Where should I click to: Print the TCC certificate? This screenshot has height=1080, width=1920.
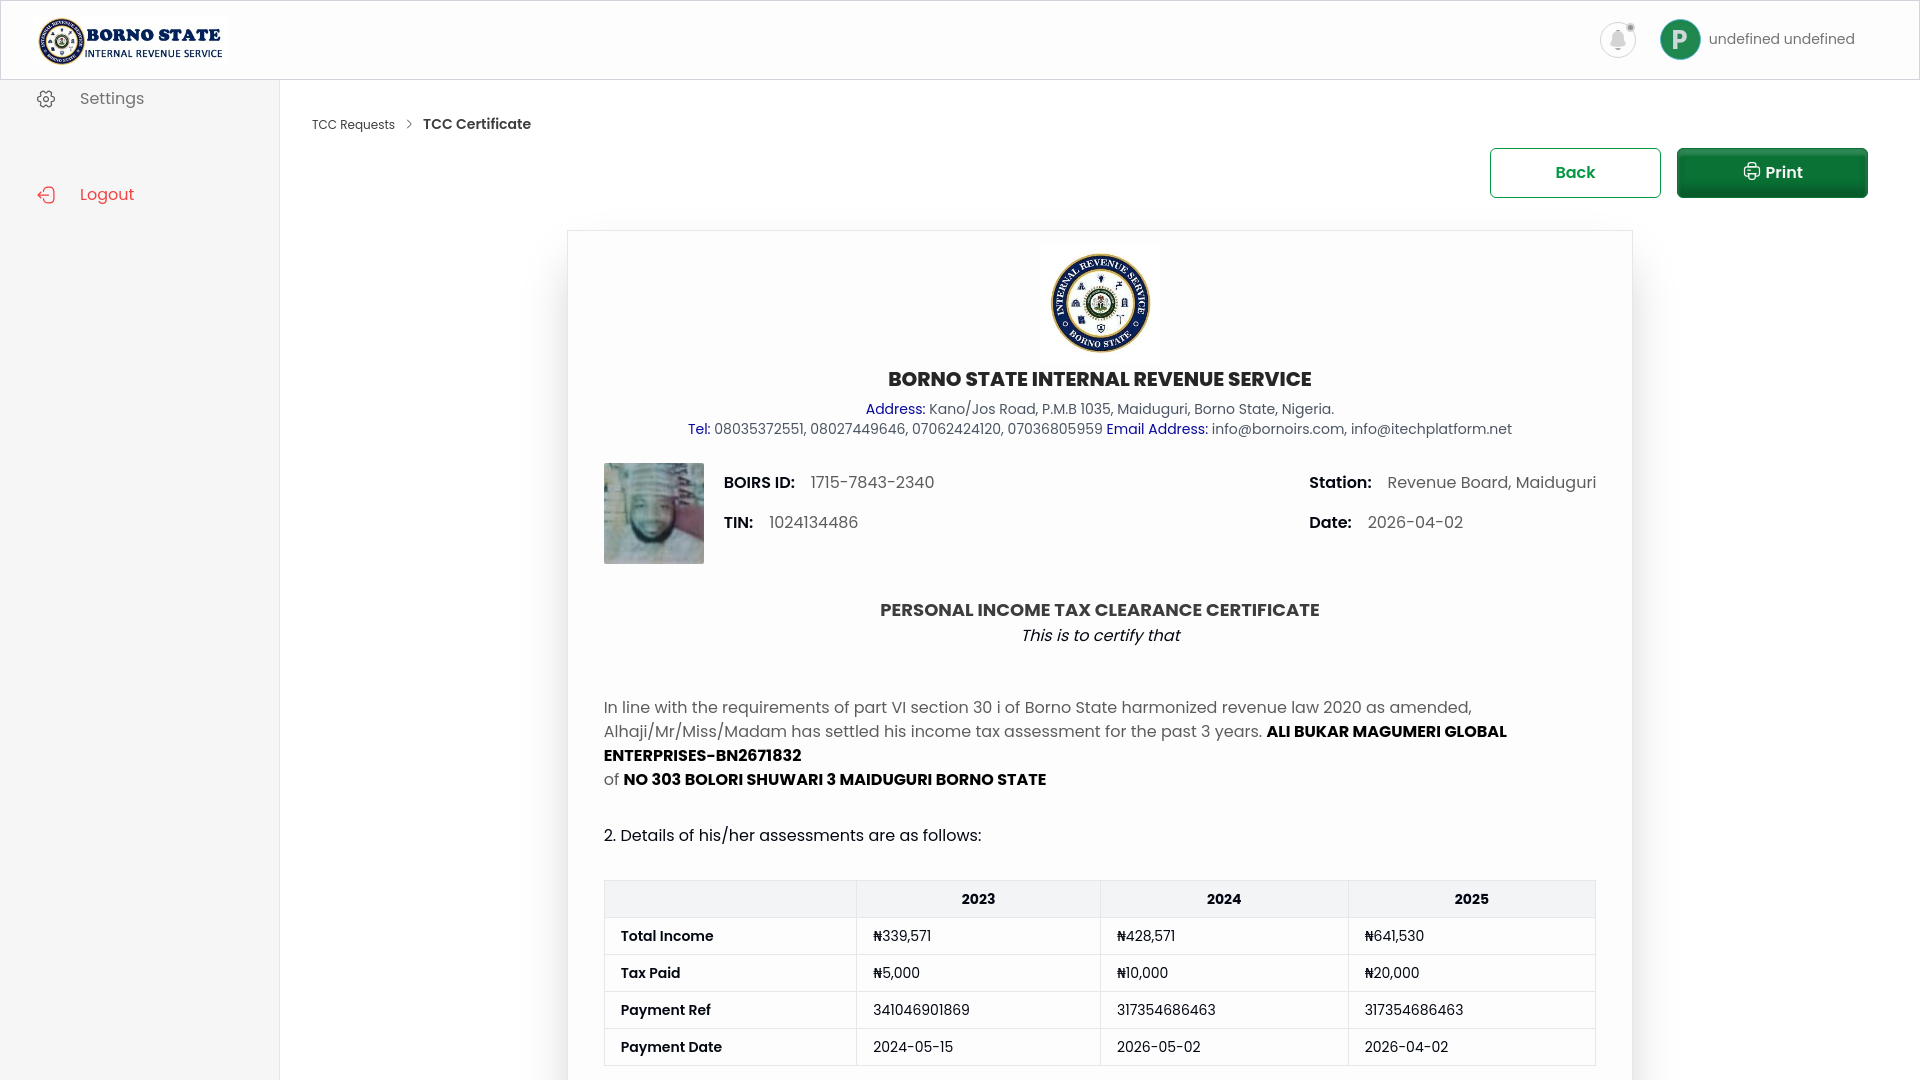[x=1772, y=173]
